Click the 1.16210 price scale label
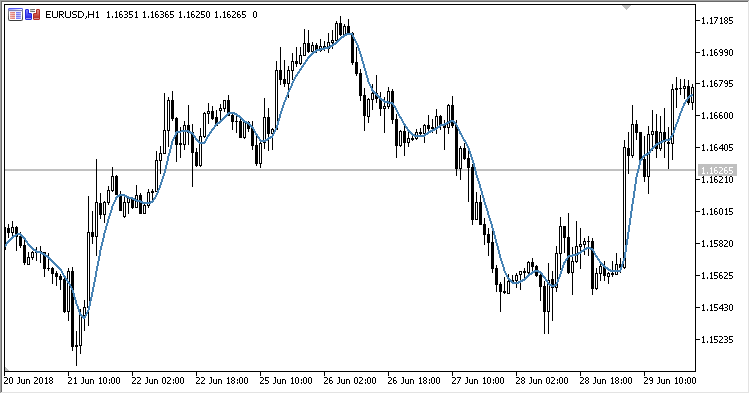This screenshot has width=750, height=394. tap(717, 180)
